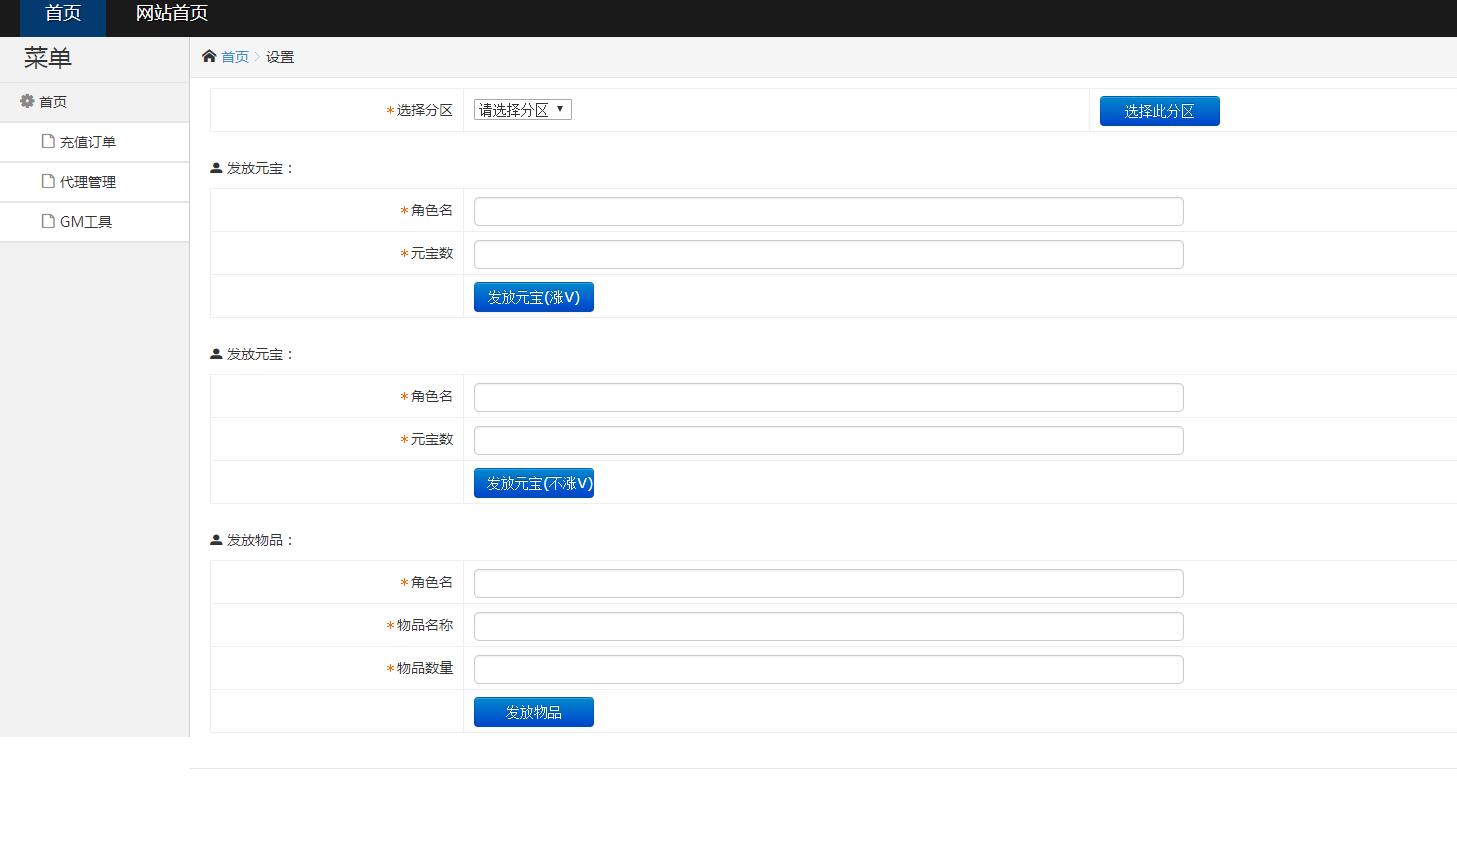Focus 角色名 field in first 发放元宝 section
Viewport: 1457px width, 855px height.
point(828,211)
